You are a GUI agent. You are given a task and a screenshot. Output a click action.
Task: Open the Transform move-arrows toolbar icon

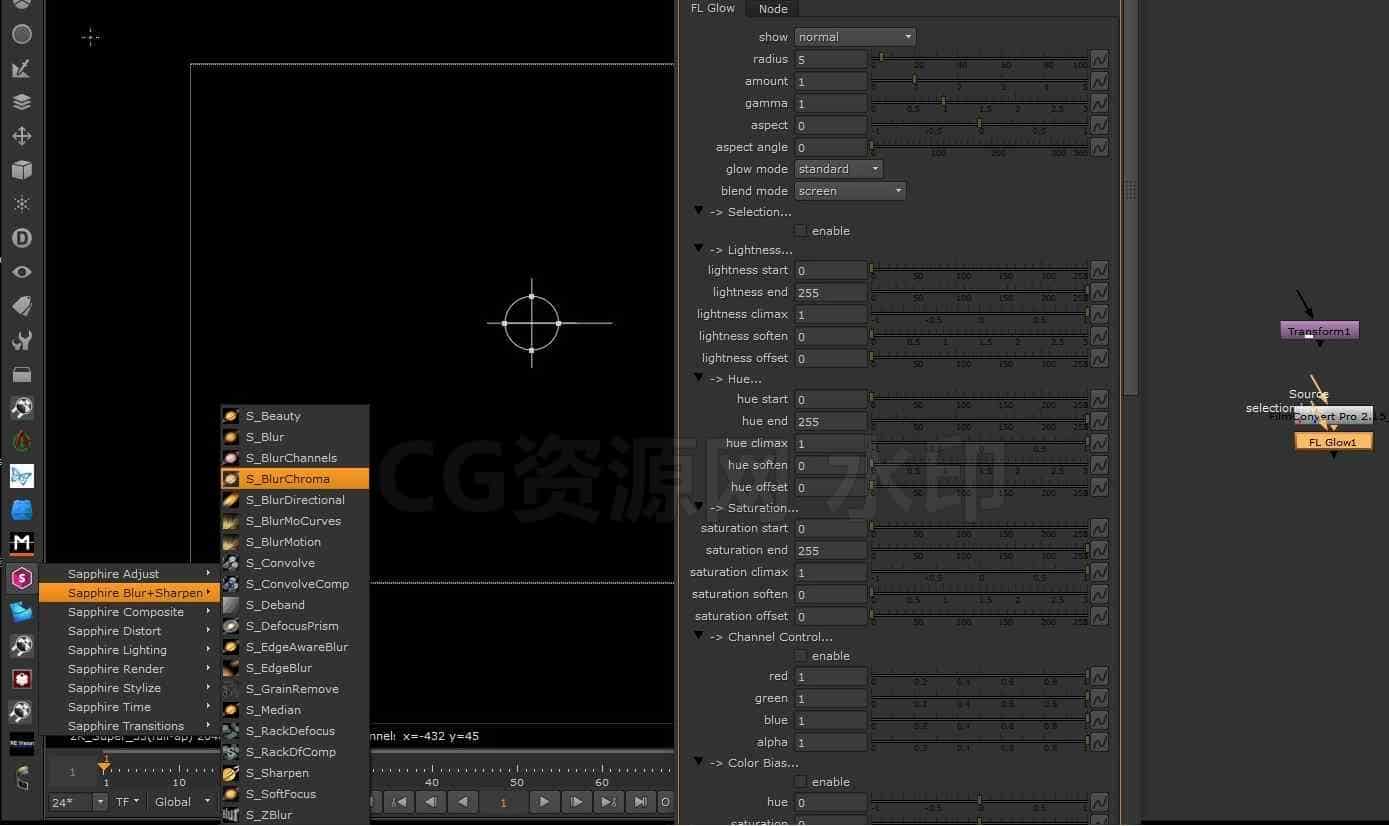coord(22,136)
